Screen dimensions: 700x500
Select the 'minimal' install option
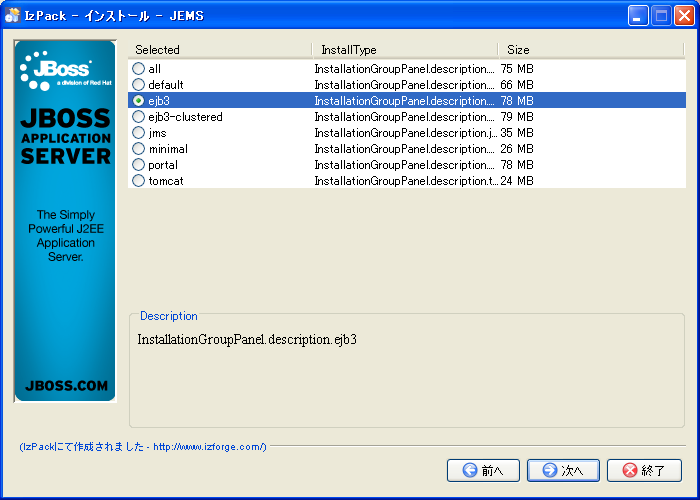[x=138, y=149]
